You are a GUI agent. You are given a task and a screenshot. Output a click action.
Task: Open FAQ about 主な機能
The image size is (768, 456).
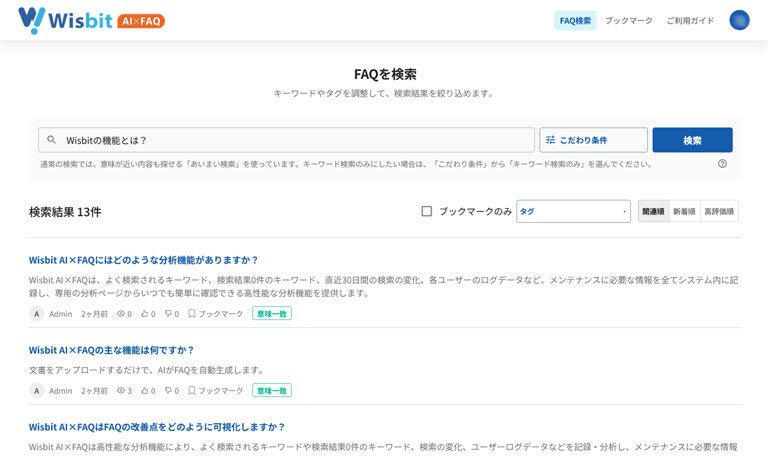coord(111,350)
